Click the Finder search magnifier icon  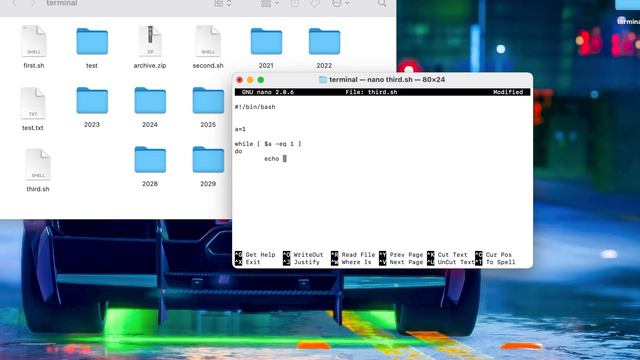pyautogui.click(x=382, y=3)
